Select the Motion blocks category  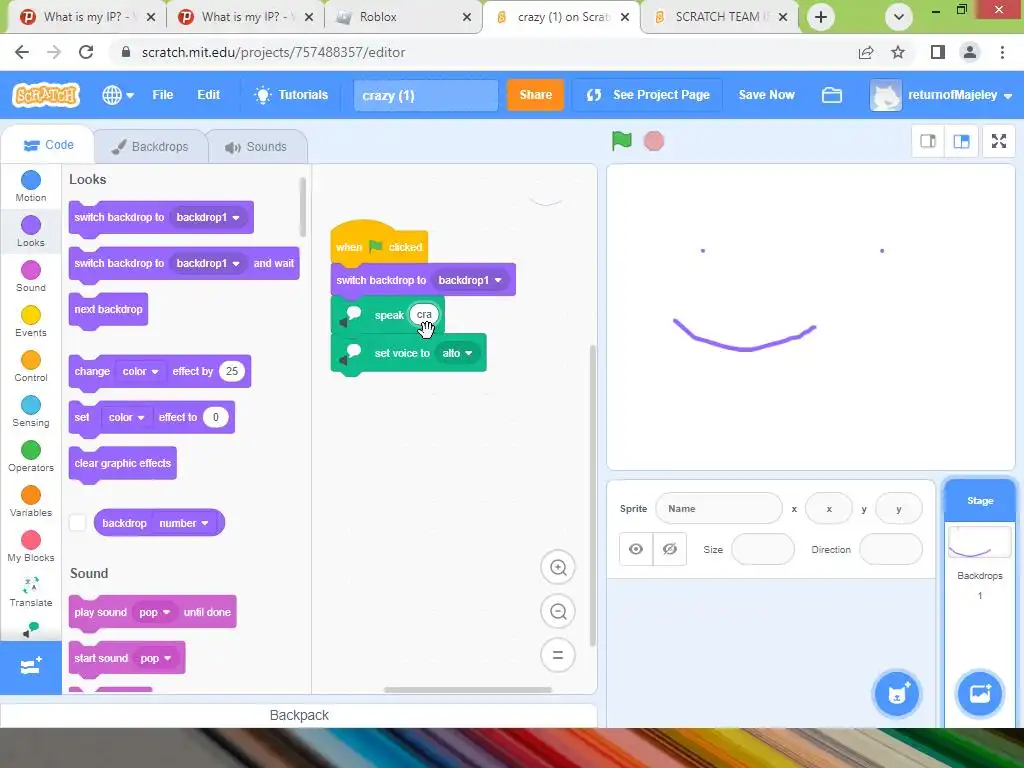[x=31, y=186]
